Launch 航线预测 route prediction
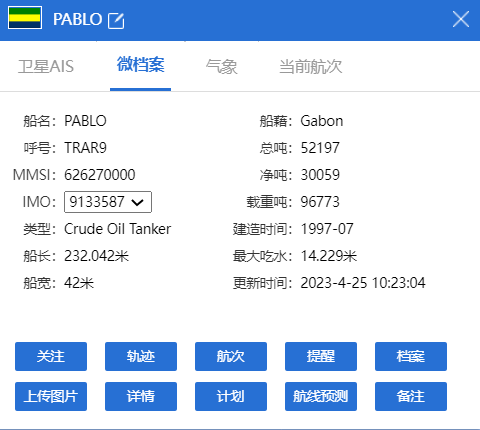Image resolution: width=480 pixels, height=430 pixels. [321, 396]
